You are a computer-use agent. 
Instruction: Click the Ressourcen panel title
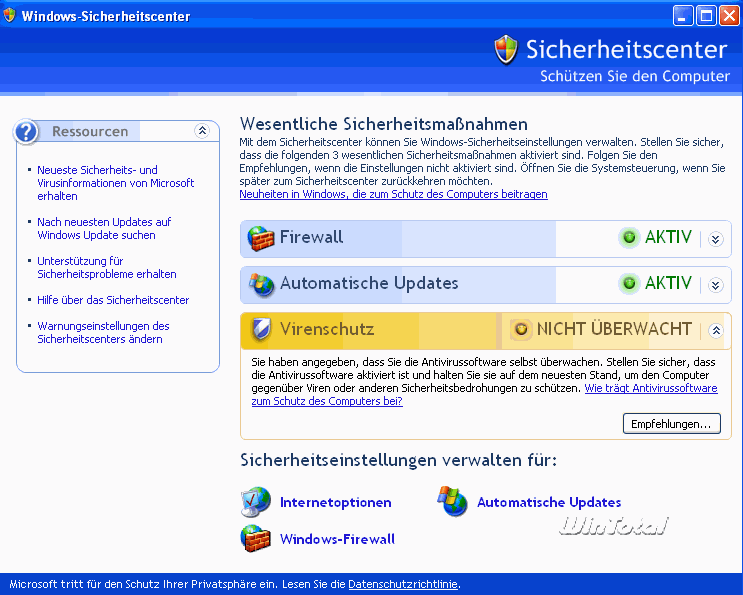[90, 131]
